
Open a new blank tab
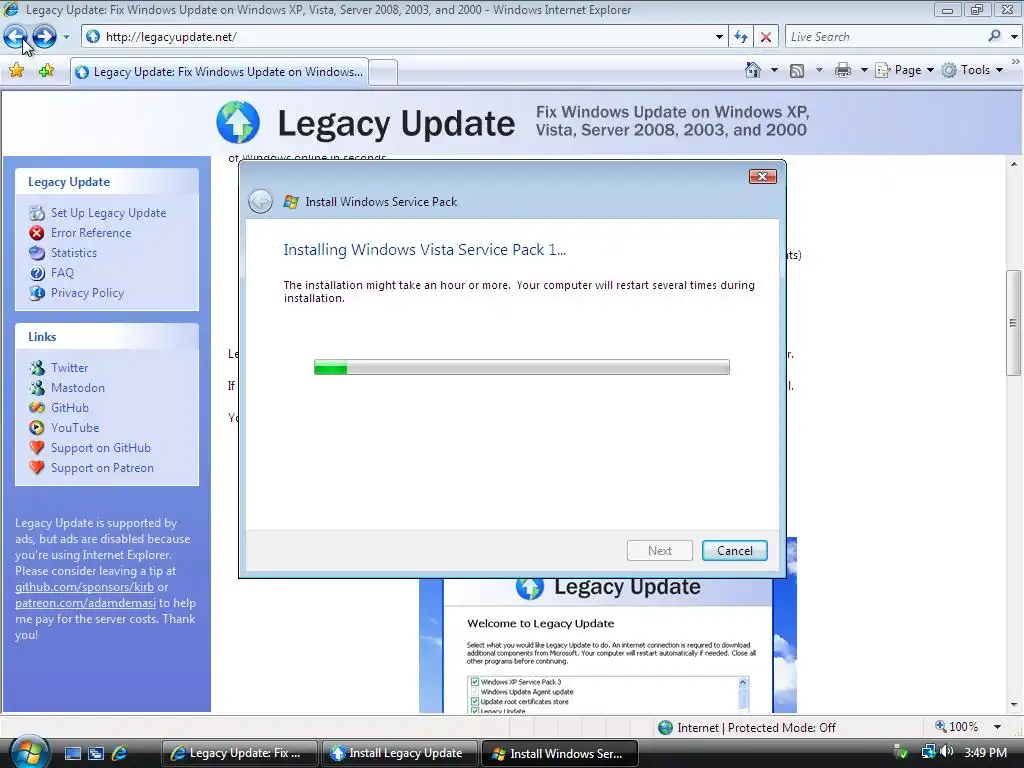(x=383, y=72)
